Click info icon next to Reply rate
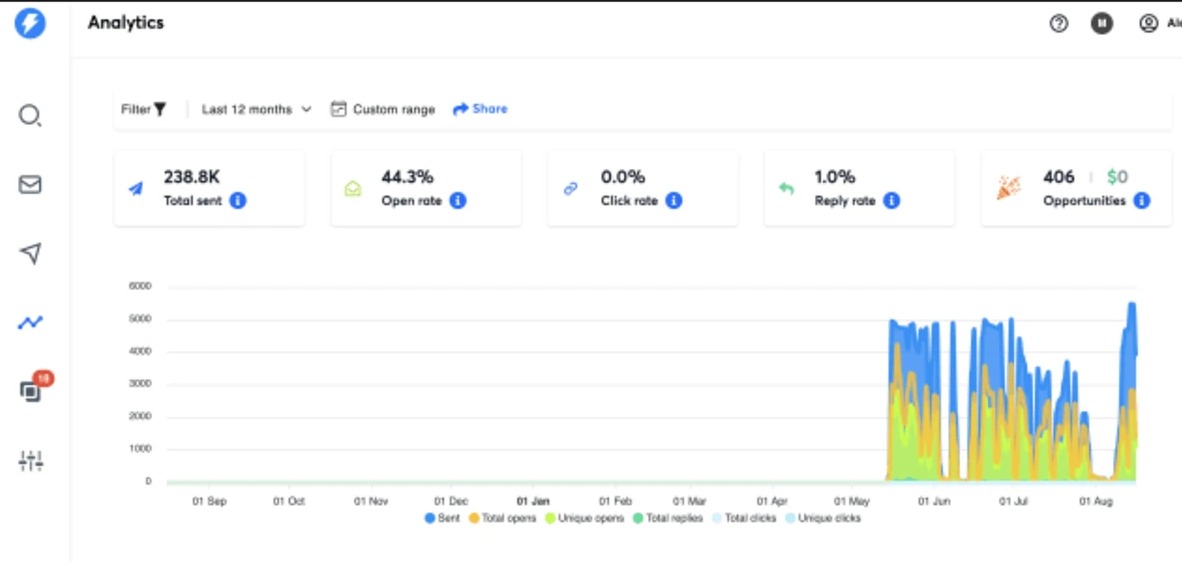This screenshot has width=1182, height=563. (891, 201)
